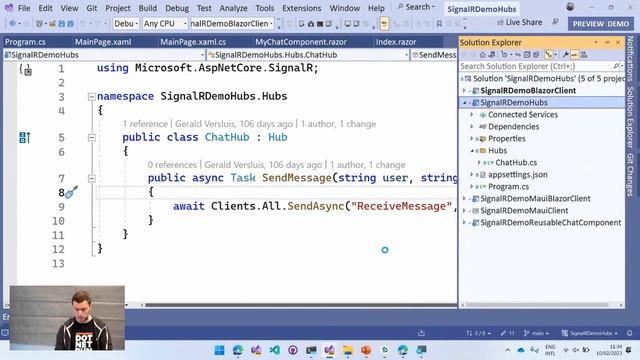
Task: Click the inheritance margin icon on line 5
Action: click(24, 138)
